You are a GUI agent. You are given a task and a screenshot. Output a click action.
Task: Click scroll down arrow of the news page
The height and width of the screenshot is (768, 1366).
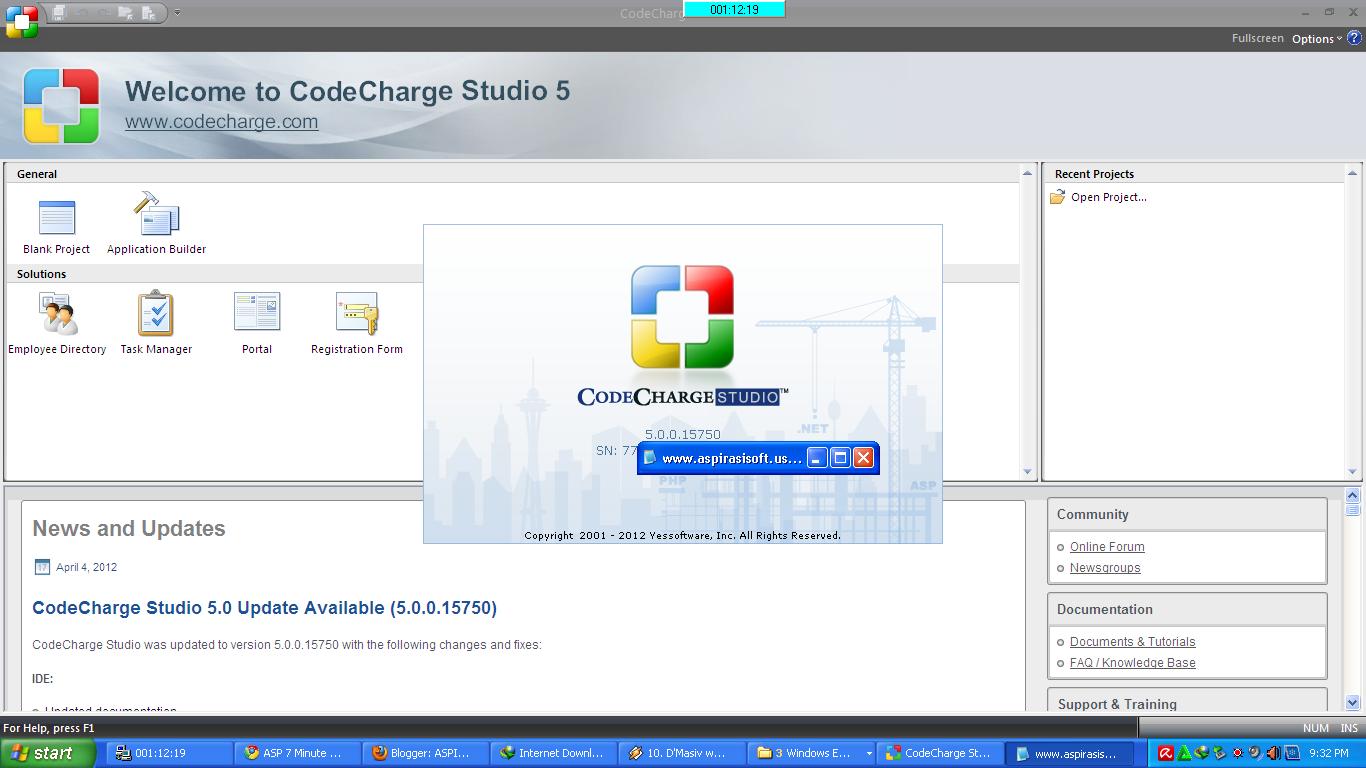(x=1353, y=703)
